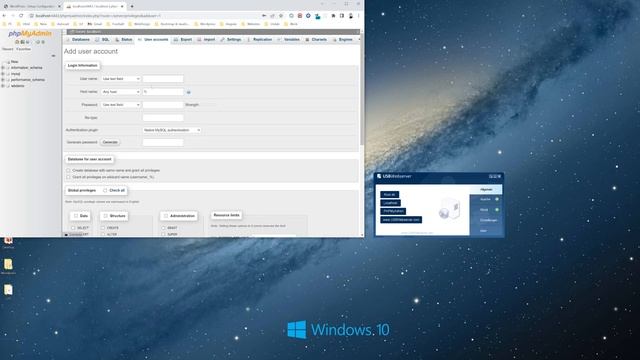The image size is (640, 360).
Task: Enable the GRANT privilege checkbox
Action: 164,228
